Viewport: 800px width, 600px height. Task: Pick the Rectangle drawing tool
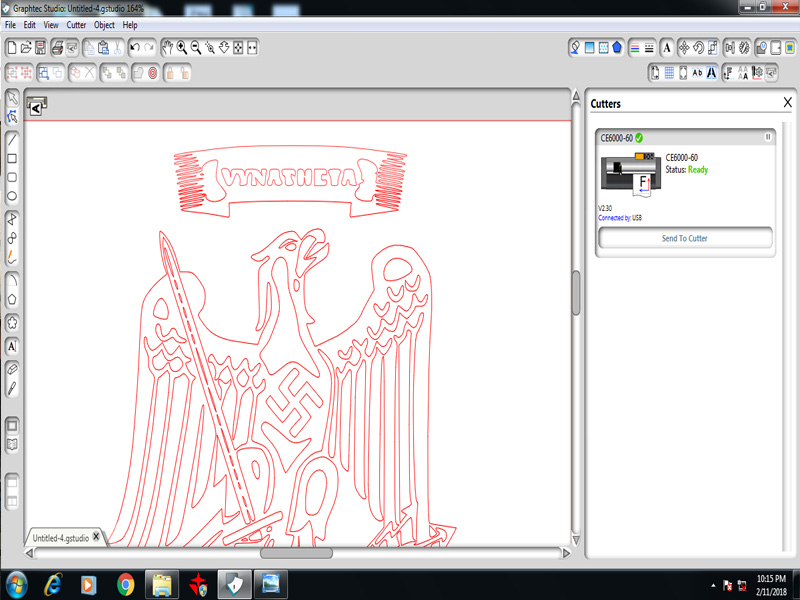pos(12,159)
